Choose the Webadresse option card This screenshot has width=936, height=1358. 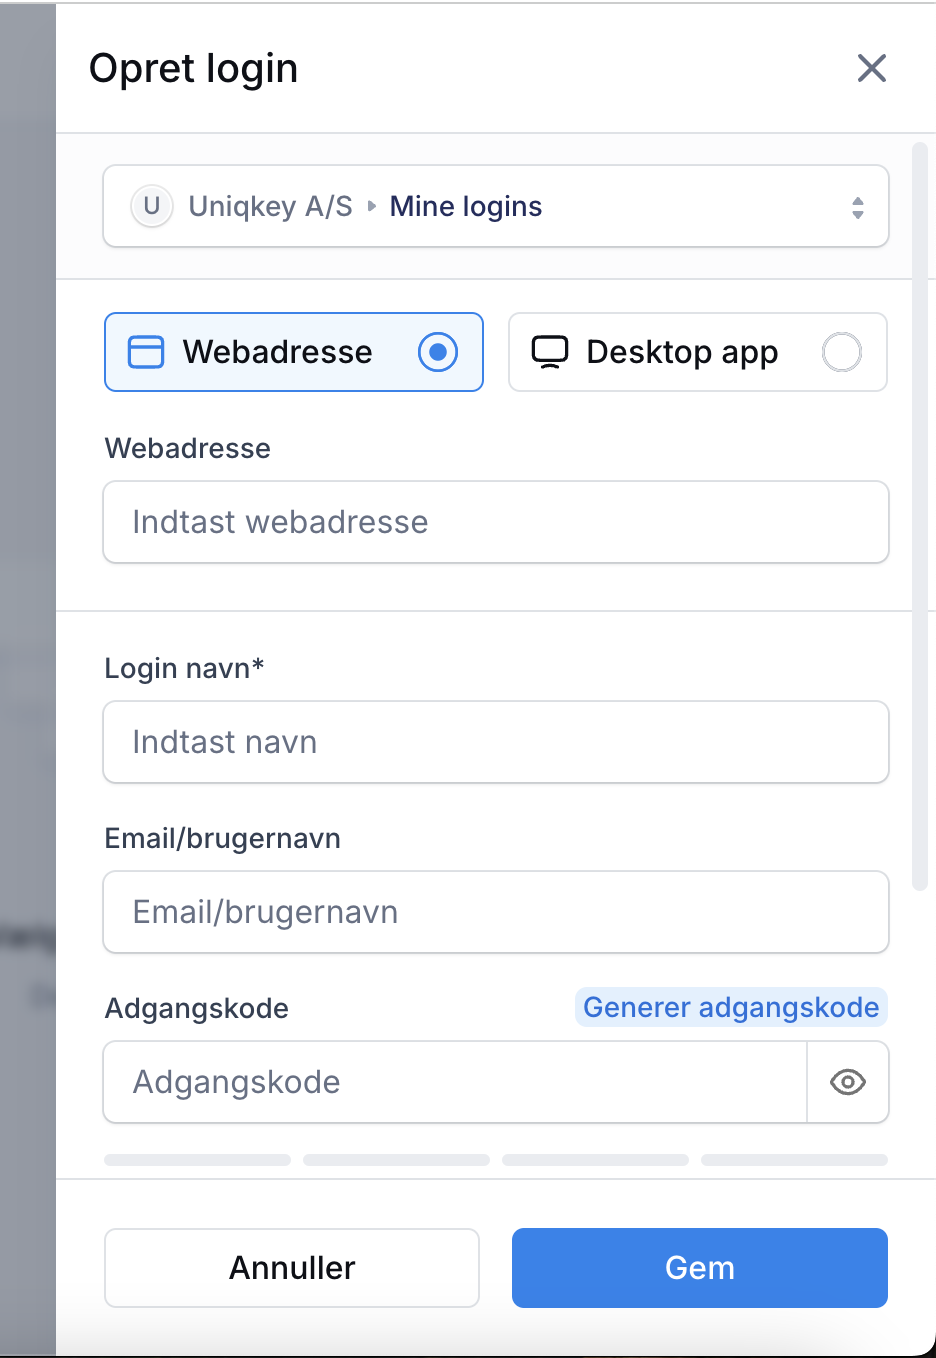(294, 352)
